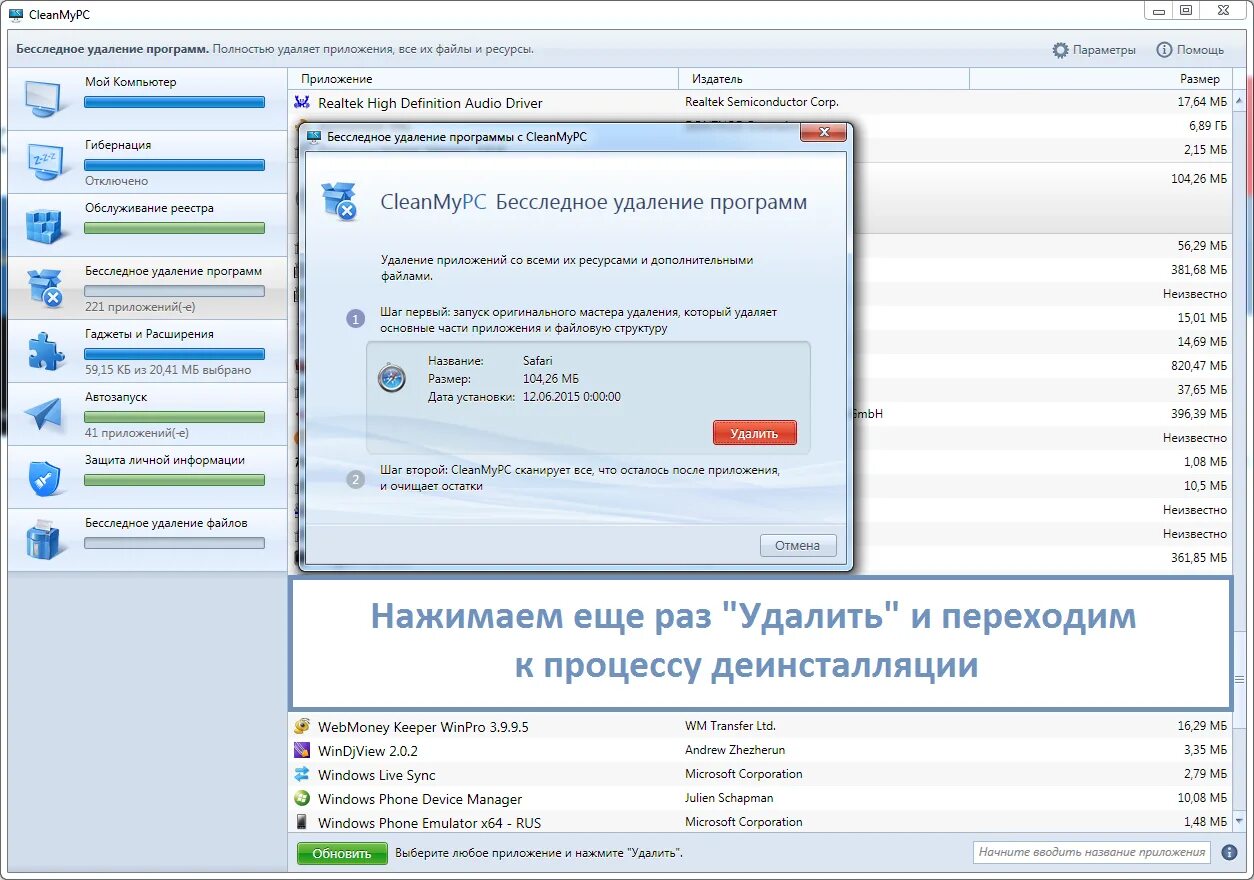Click the Safari compass icon in dialog

coord(392,378)
